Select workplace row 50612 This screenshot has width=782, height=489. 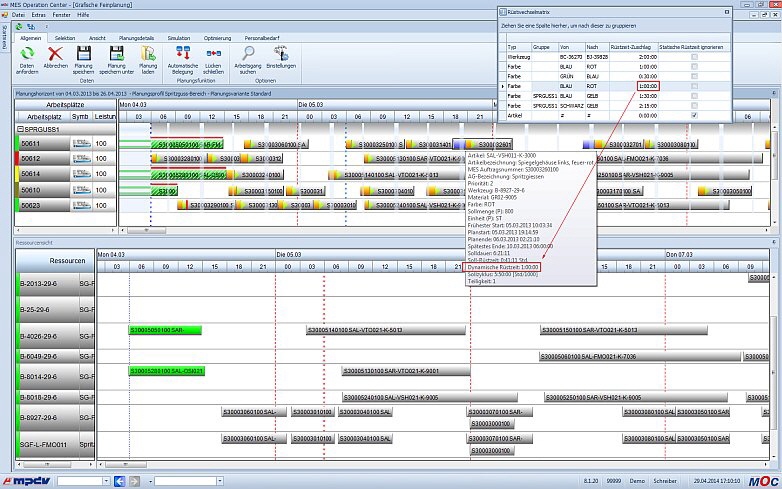click(x=66, y=159)
